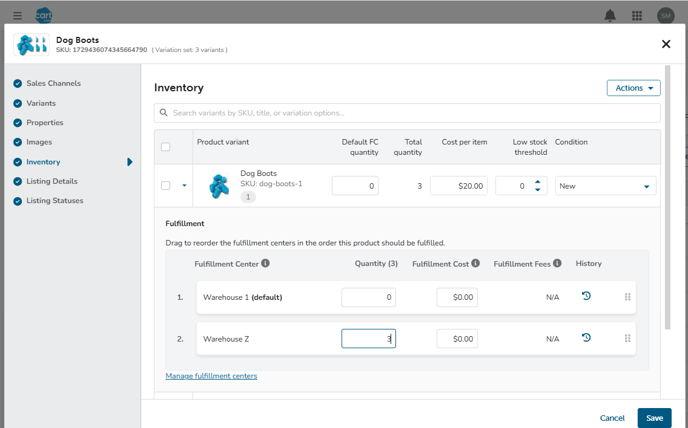
Task: Increase the low stock threshold value
Action: point(538,182)
